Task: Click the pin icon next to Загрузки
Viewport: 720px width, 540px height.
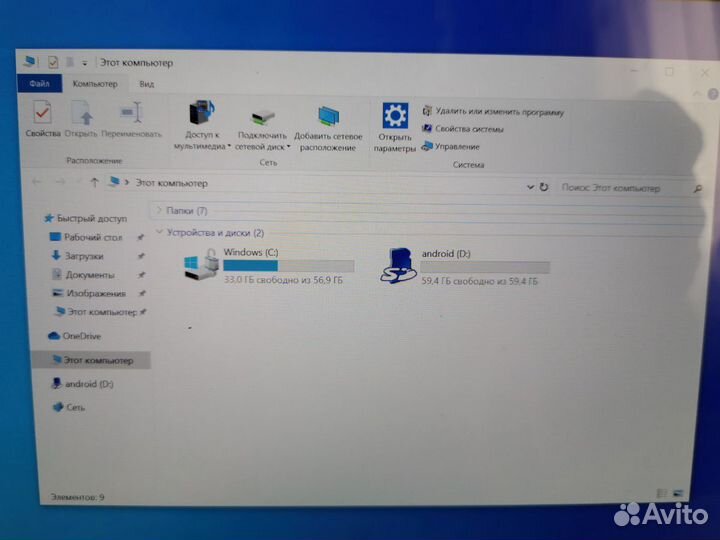Action: (141, 256)
